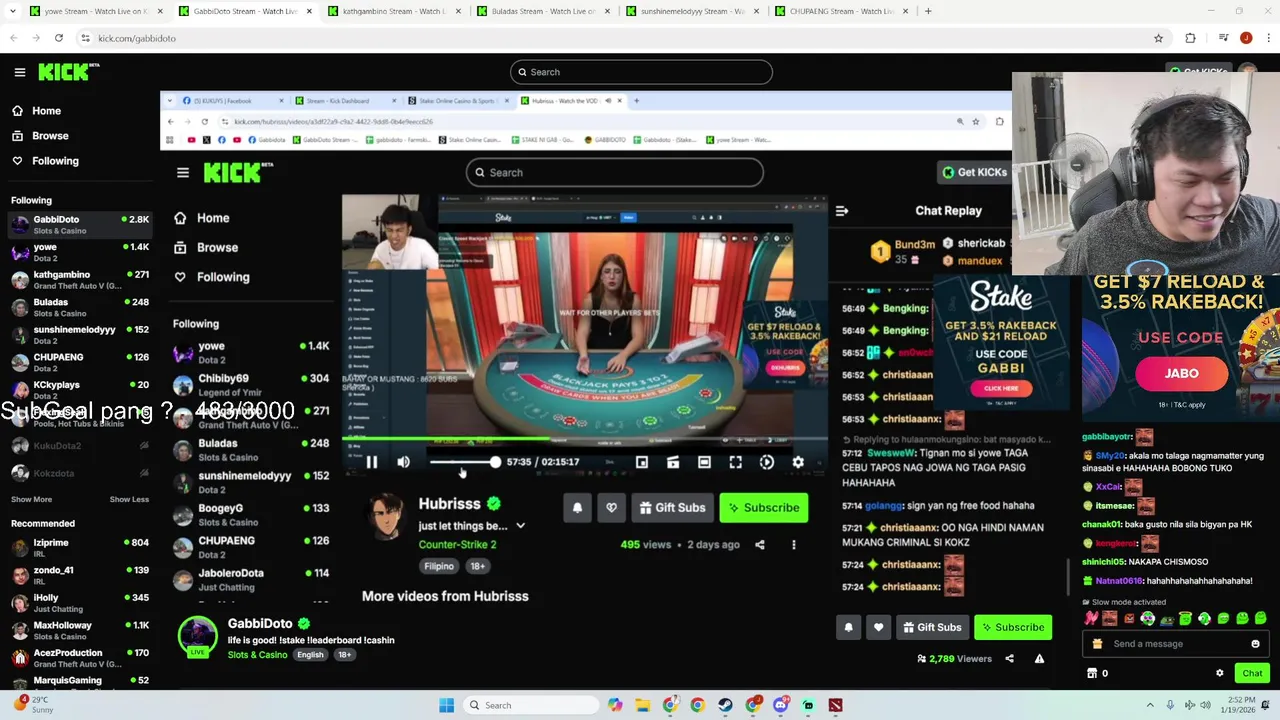Bookmark page with browser star icon
Screen dimensions: 1280x720
tap(1158, 38)
